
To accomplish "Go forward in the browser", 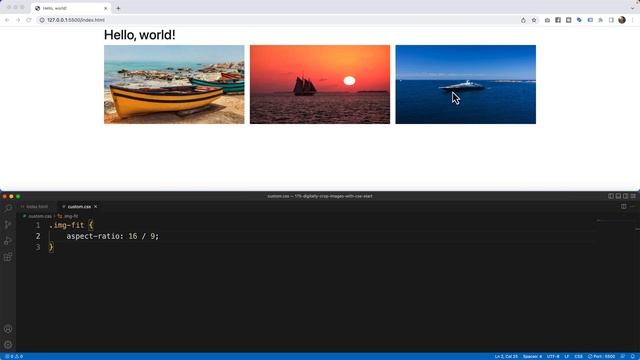I will (18, 20).
